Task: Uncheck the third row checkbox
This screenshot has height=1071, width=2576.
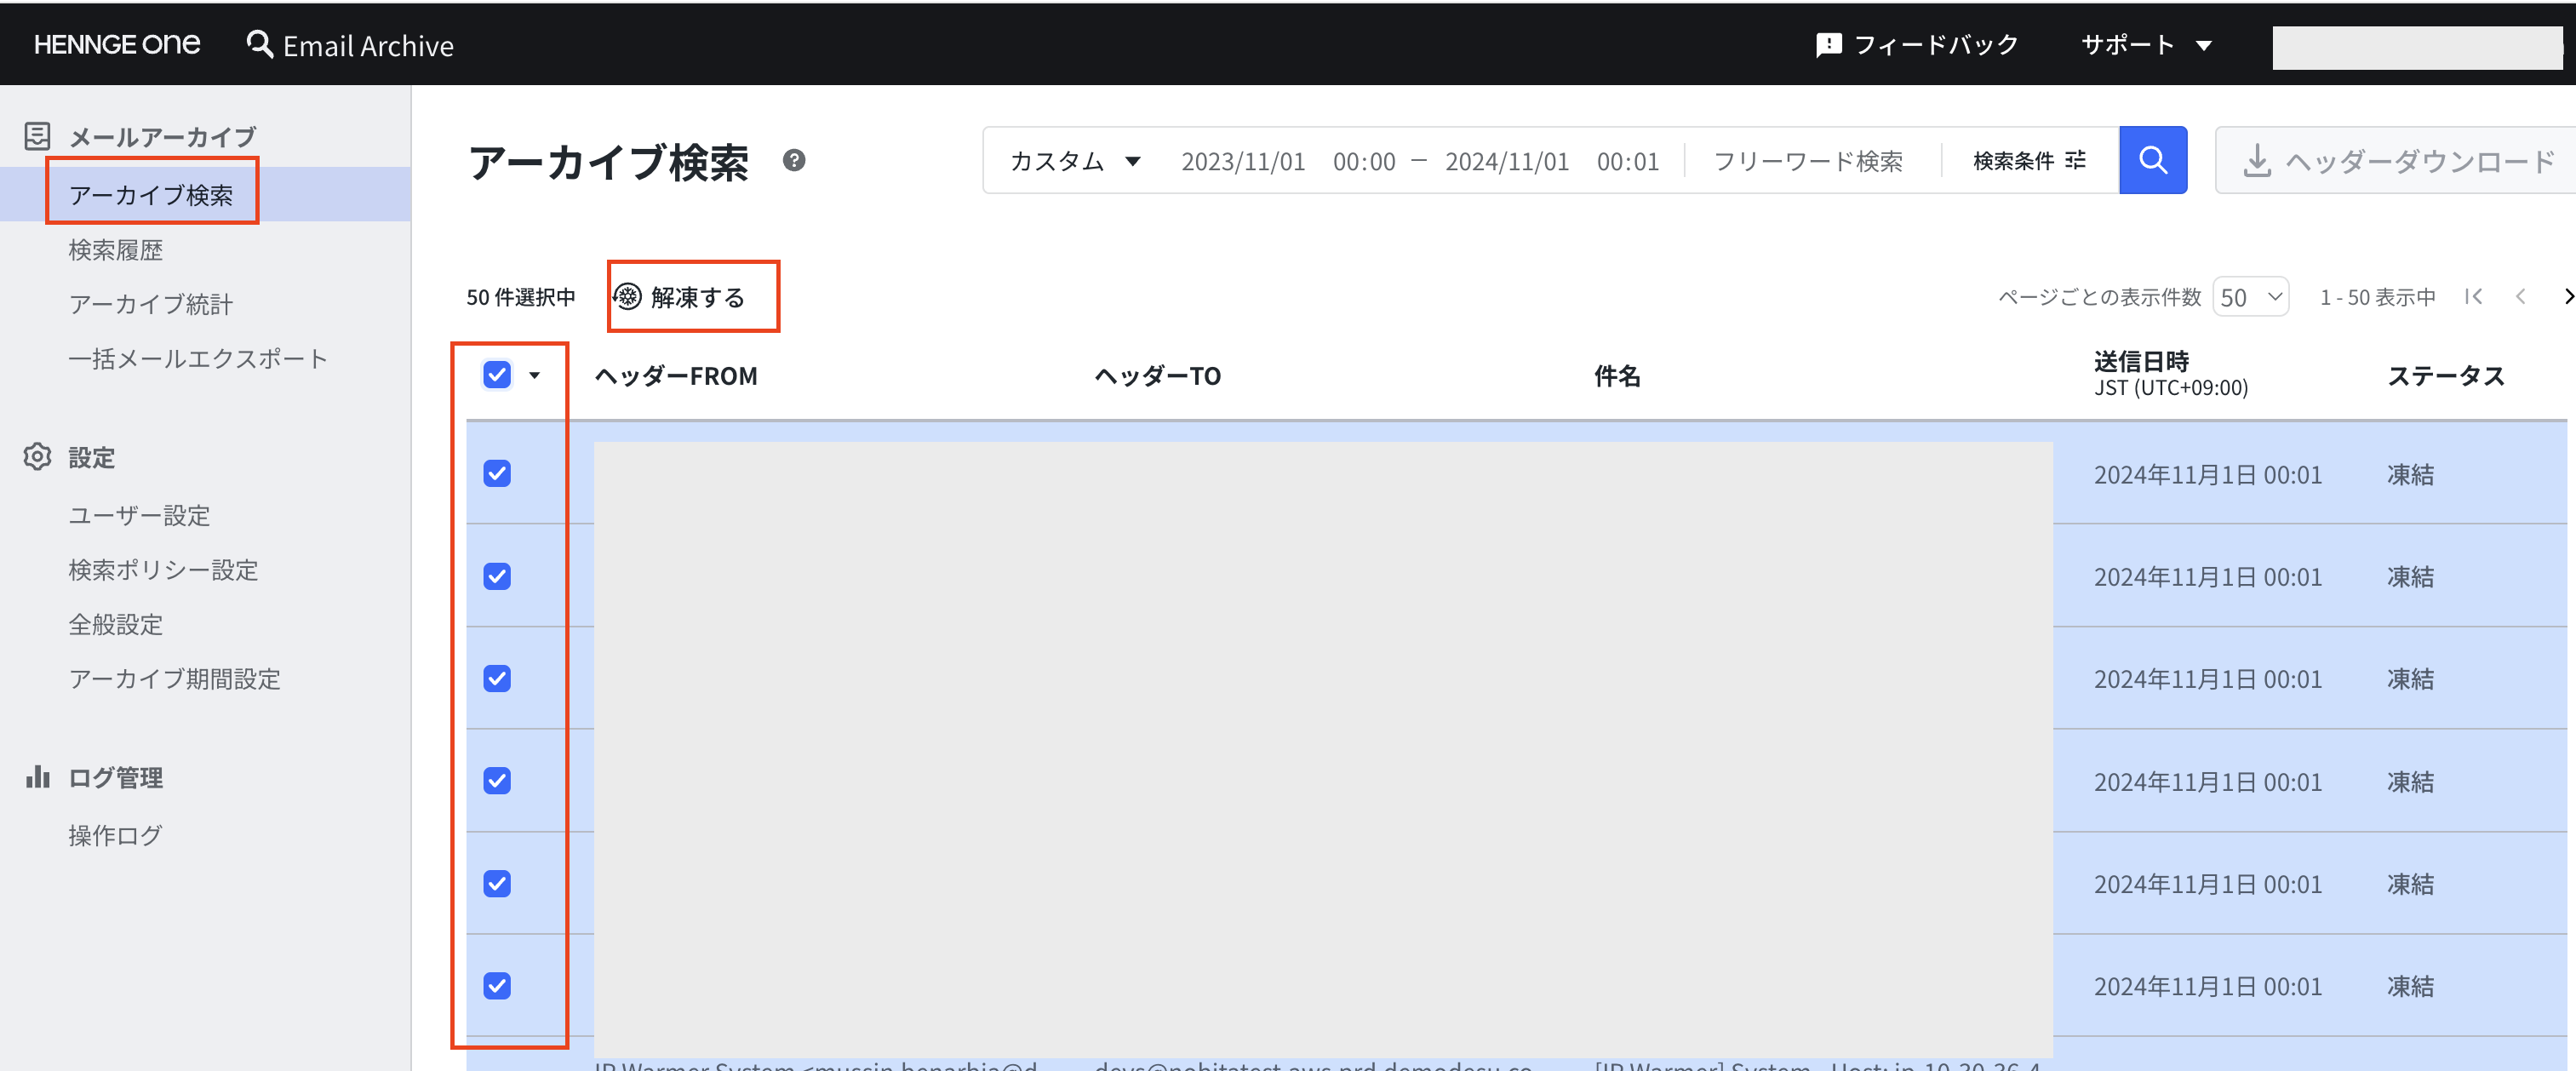Action: click(x=497, y=678)
